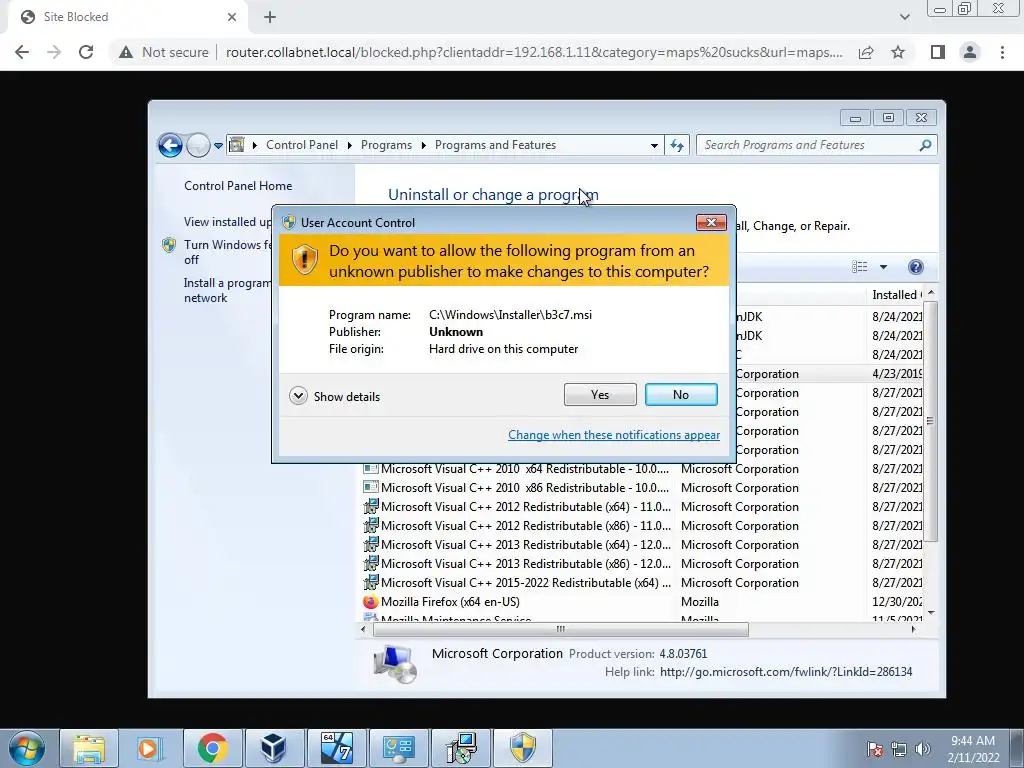1024x768 pixels.
Task: Open Change when these notifications appear link
Action: tap(614, 435)
